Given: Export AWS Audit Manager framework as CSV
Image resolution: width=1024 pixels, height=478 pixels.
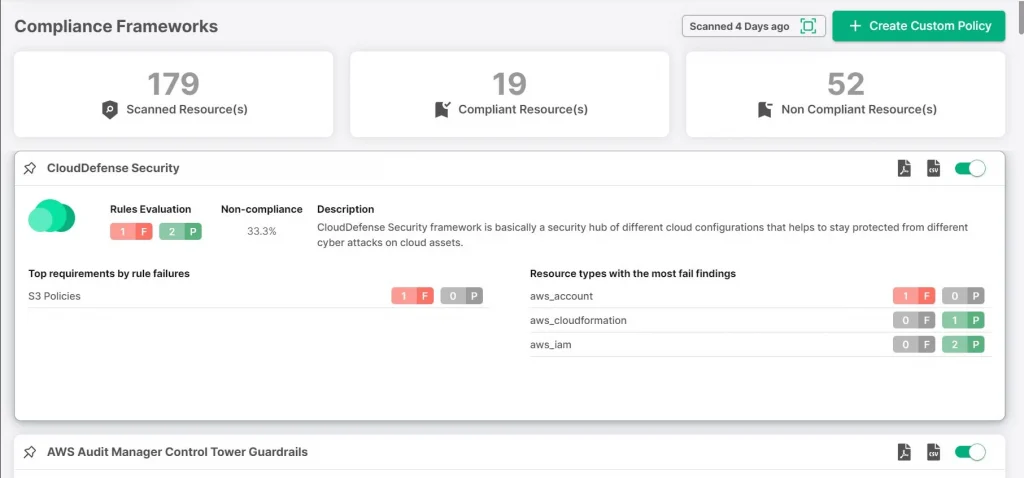Looking at the screenshot, I should pos(933,452).
